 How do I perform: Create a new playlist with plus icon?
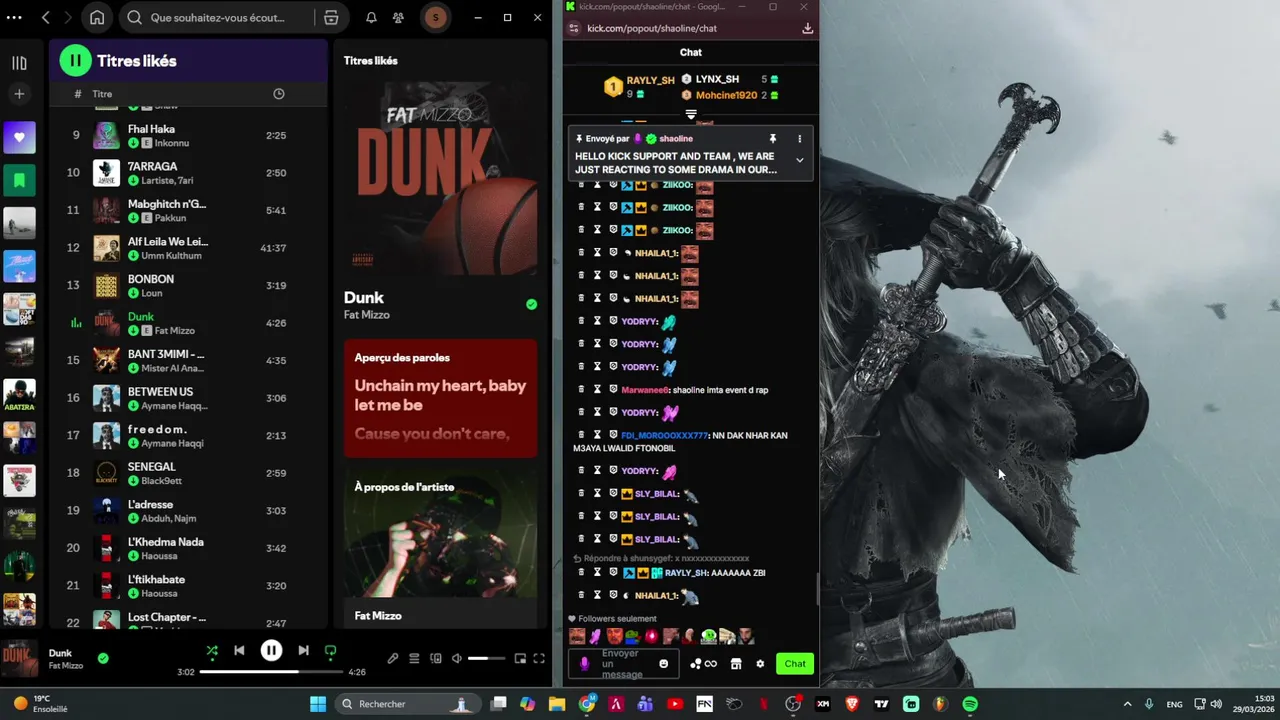point(19,94)
